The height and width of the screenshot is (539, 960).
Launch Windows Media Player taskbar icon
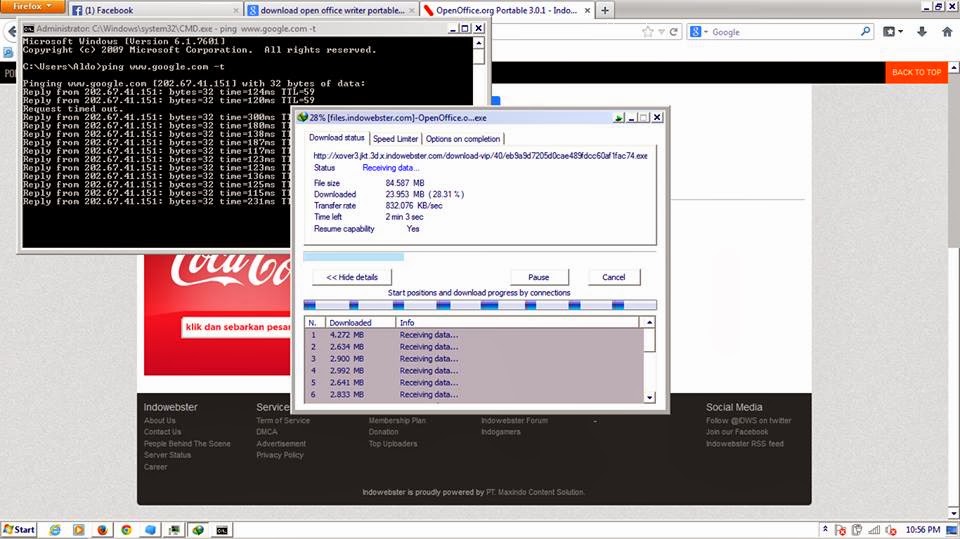click(78, 530)
